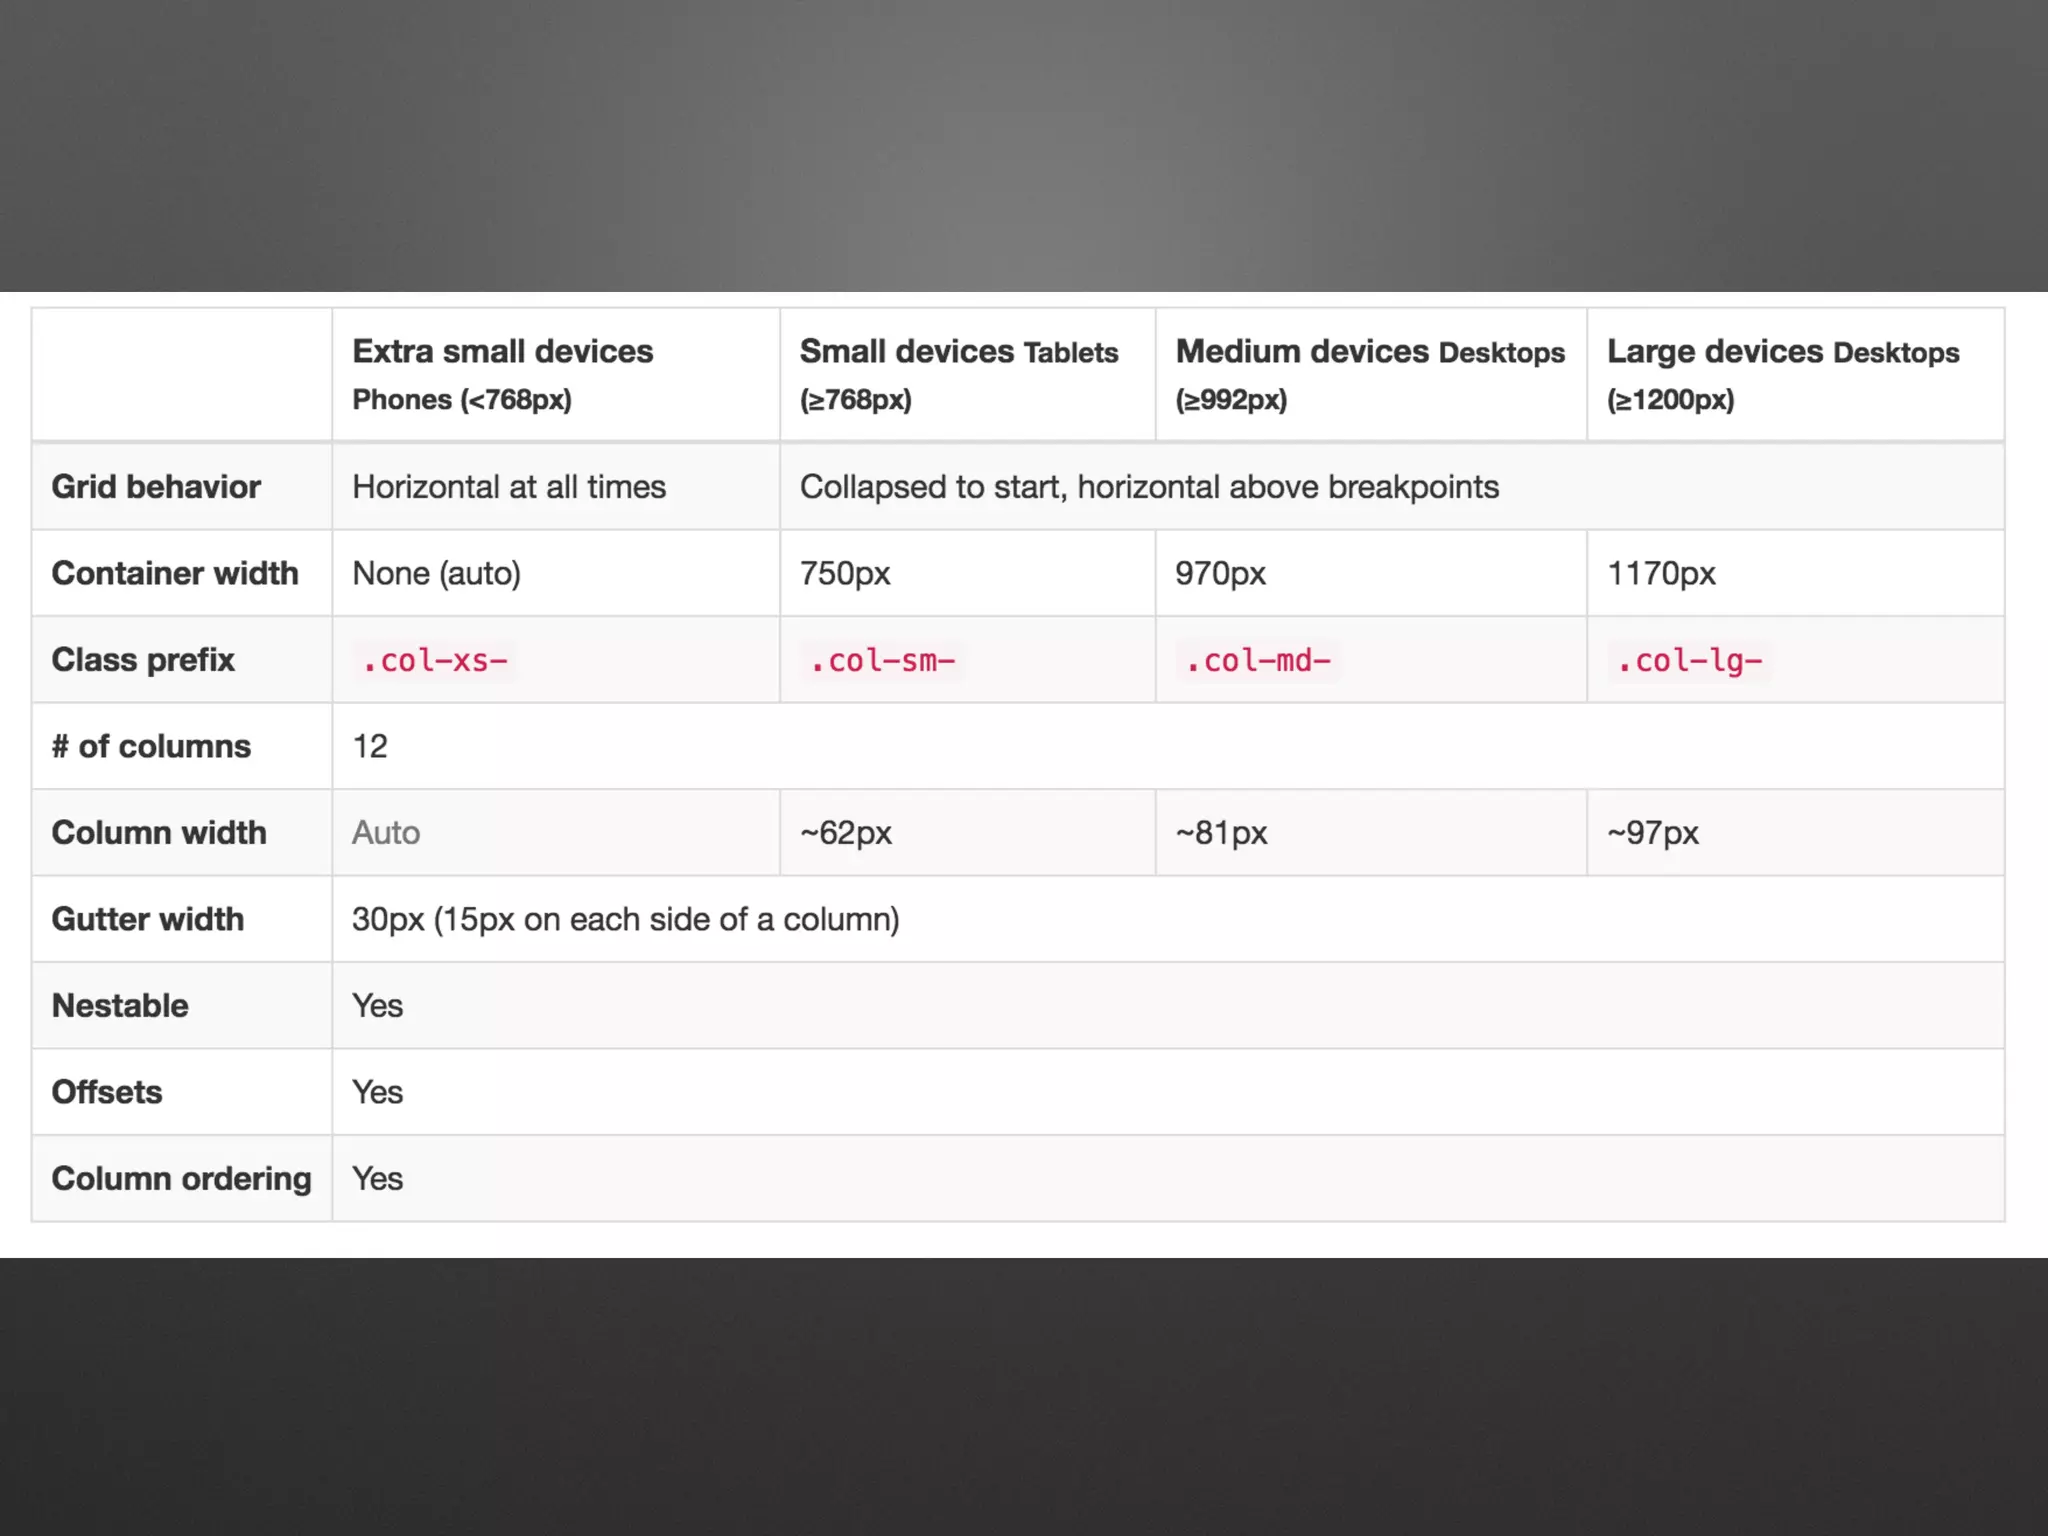Click the .col-xs- class prefix code
This screenshot has width=2048, height=1536.
(x=435, y=661)
